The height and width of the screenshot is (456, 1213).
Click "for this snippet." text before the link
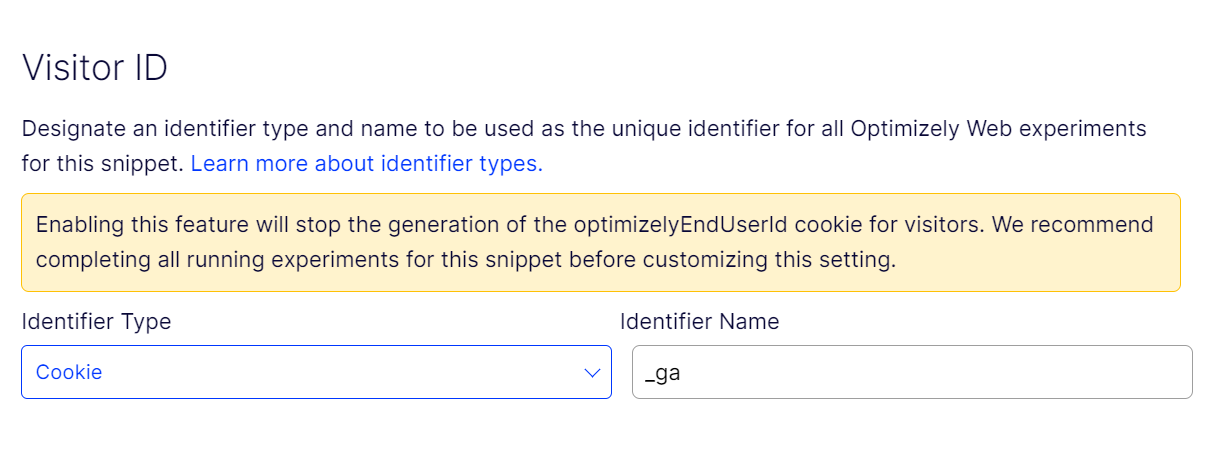102,163
